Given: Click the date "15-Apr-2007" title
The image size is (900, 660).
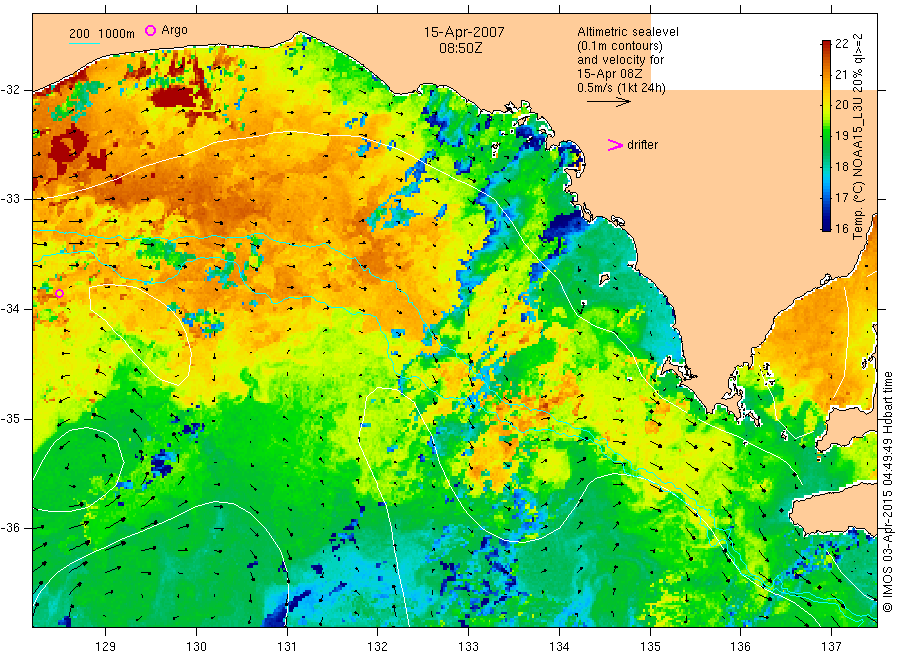Looking at the screenshot, I should coord(464,32).
